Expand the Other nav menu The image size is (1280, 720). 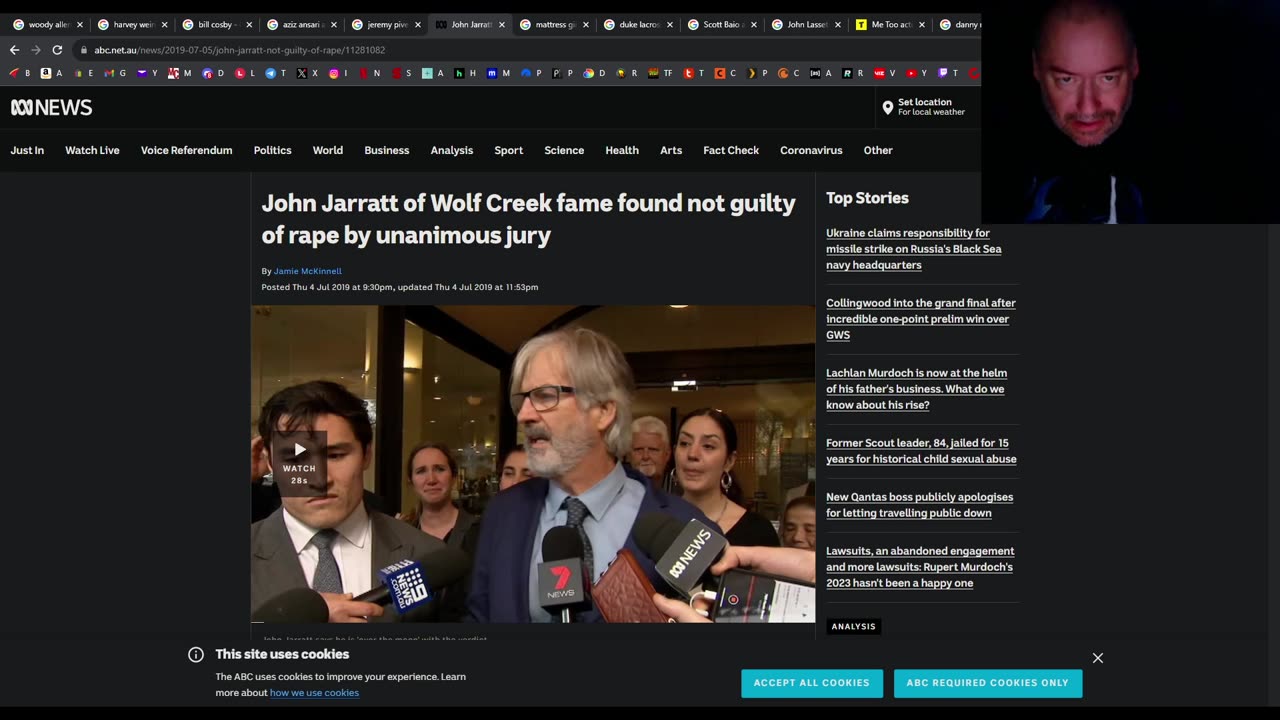pyautogui.click(x=878, y=150)
